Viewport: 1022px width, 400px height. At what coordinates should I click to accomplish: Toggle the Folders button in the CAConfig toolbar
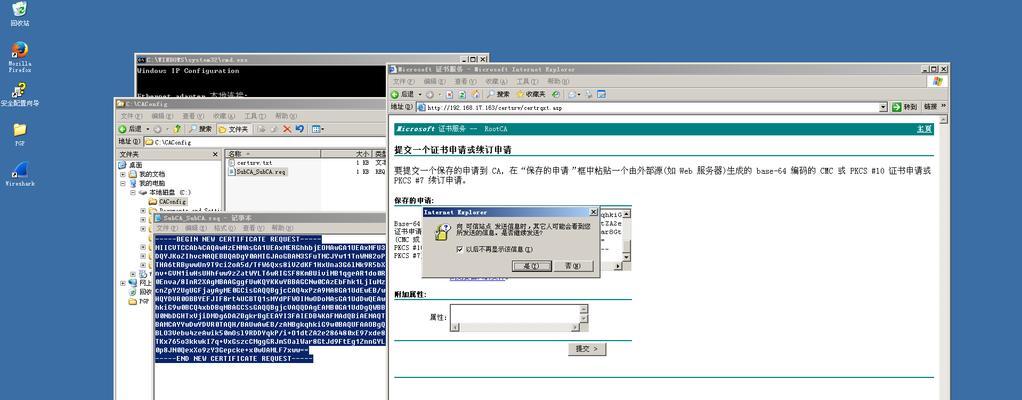point(234,129)
